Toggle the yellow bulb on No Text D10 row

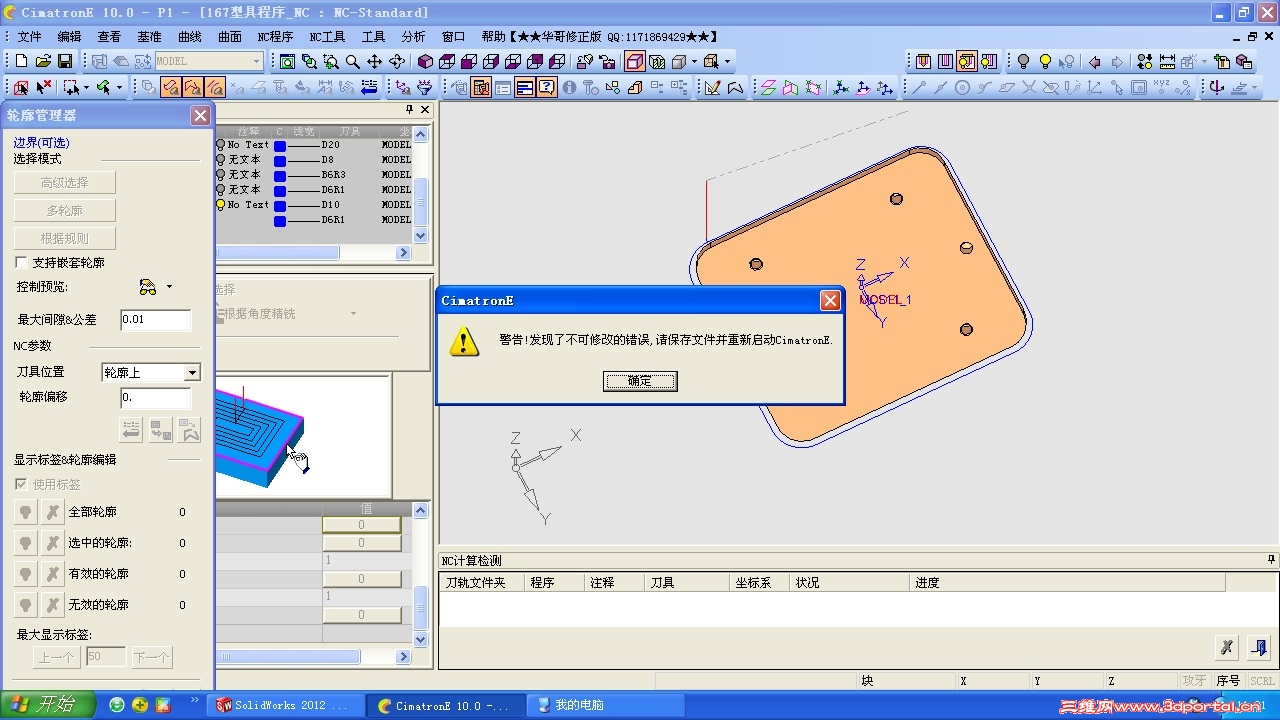point(221,205)
